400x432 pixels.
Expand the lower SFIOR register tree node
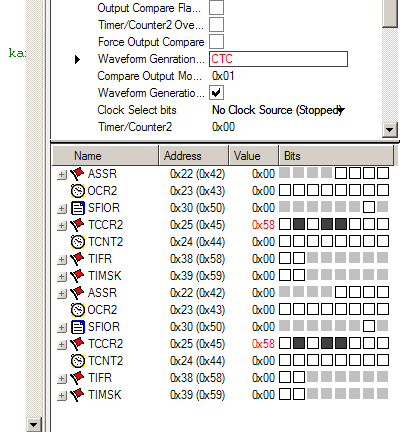coord(61,327)
